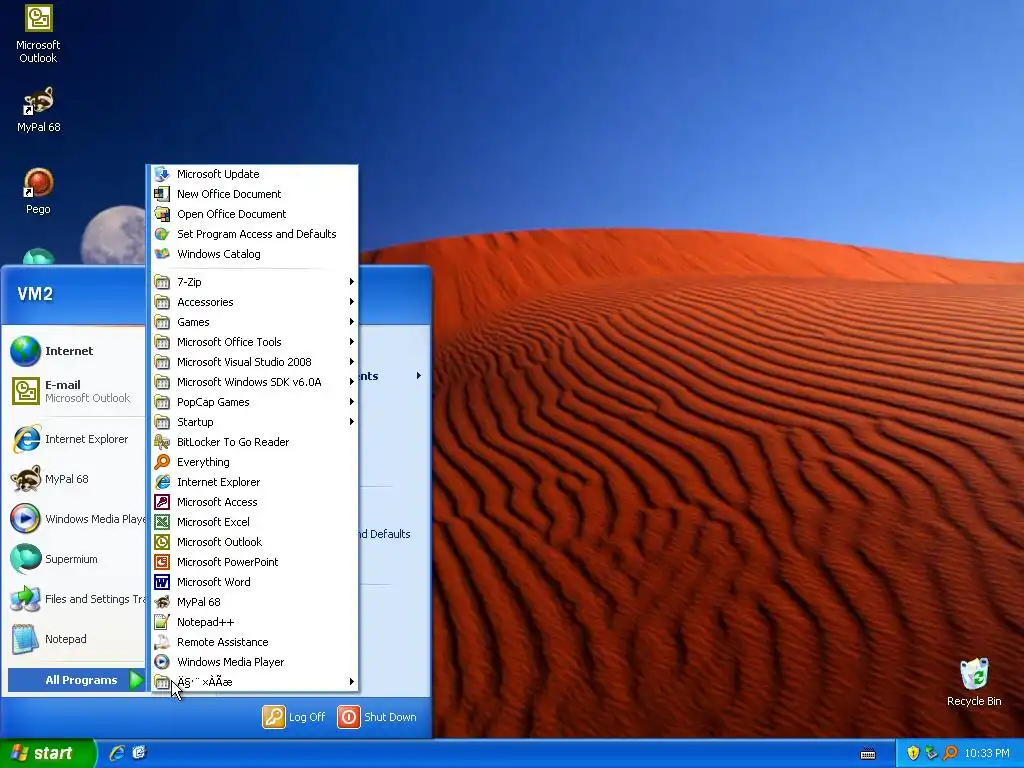Click the Internet pinned item in Start menu
This screenshot has width=1024, height=768.
point(76,351)
